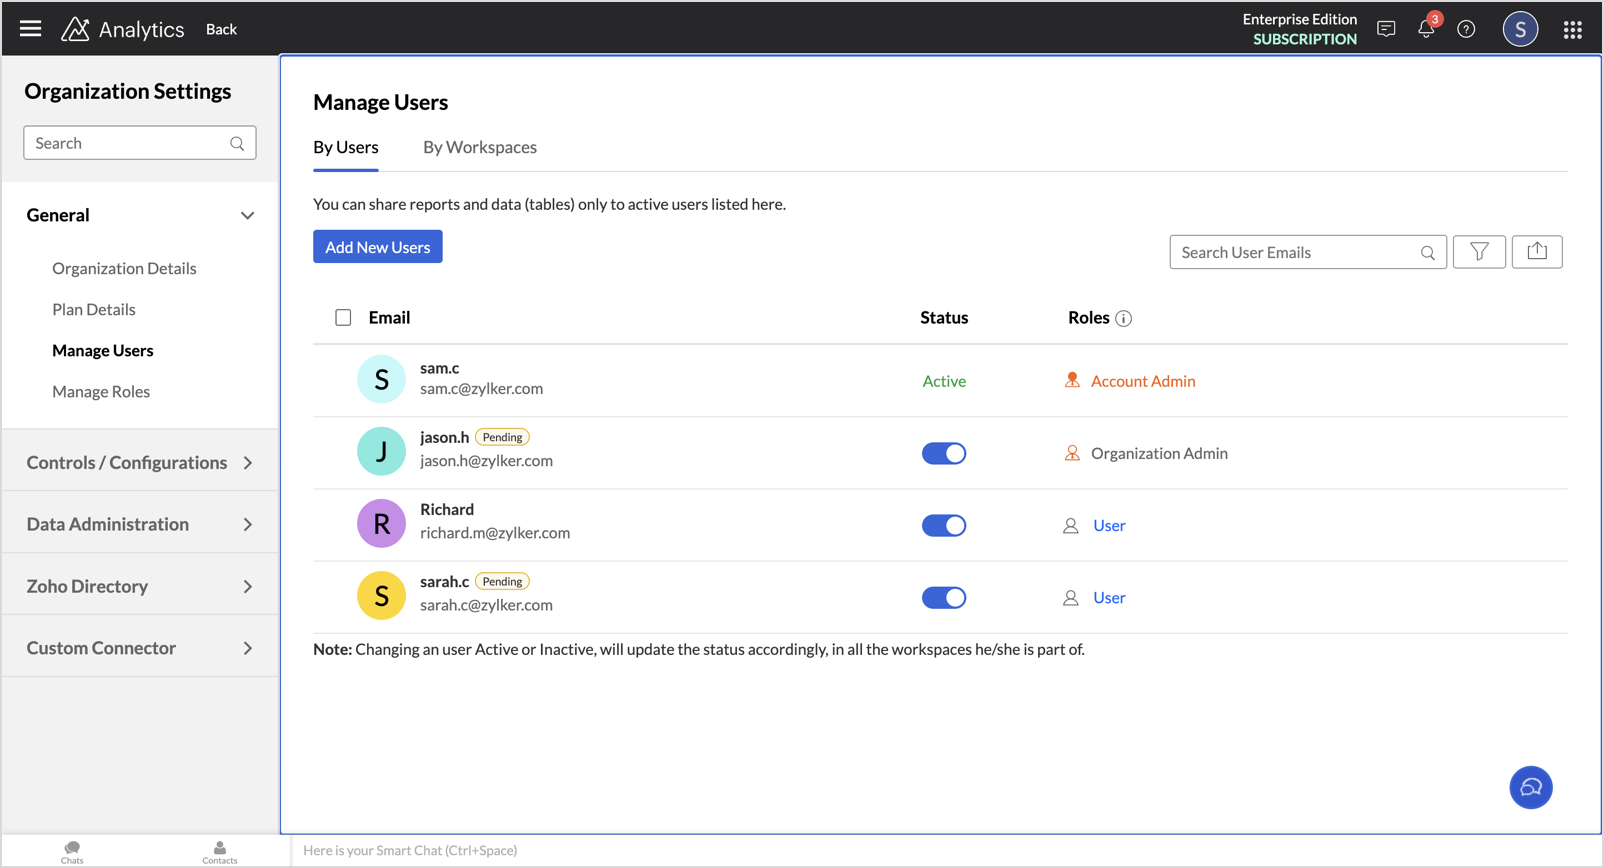Click the help question mark icon
Image resolution: width=1604 pixels, height=868 pixels.
(x=1466, y=30)
